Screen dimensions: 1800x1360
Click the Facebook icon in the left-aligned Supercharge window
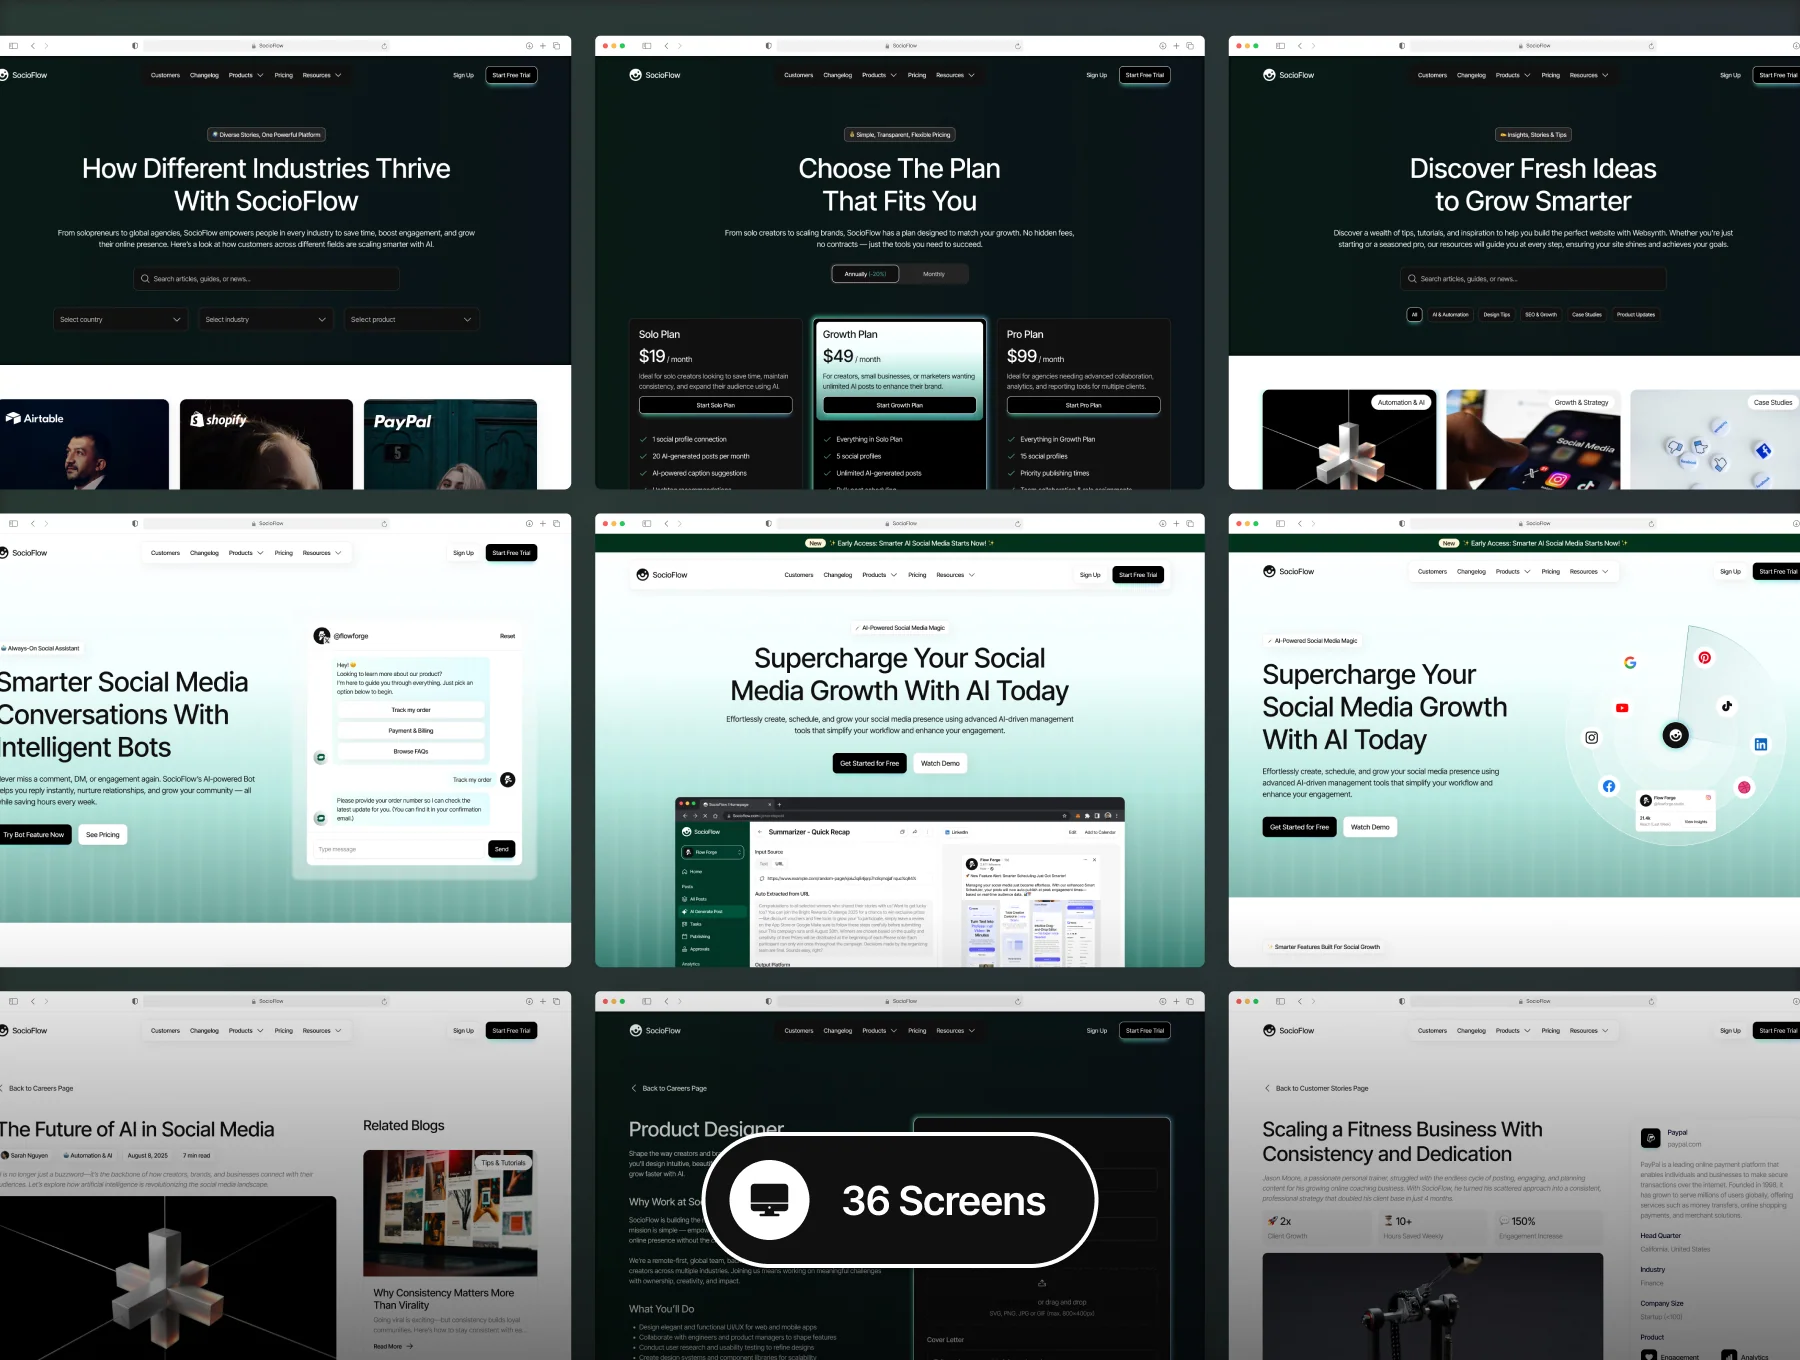(x=1609, y=786)
